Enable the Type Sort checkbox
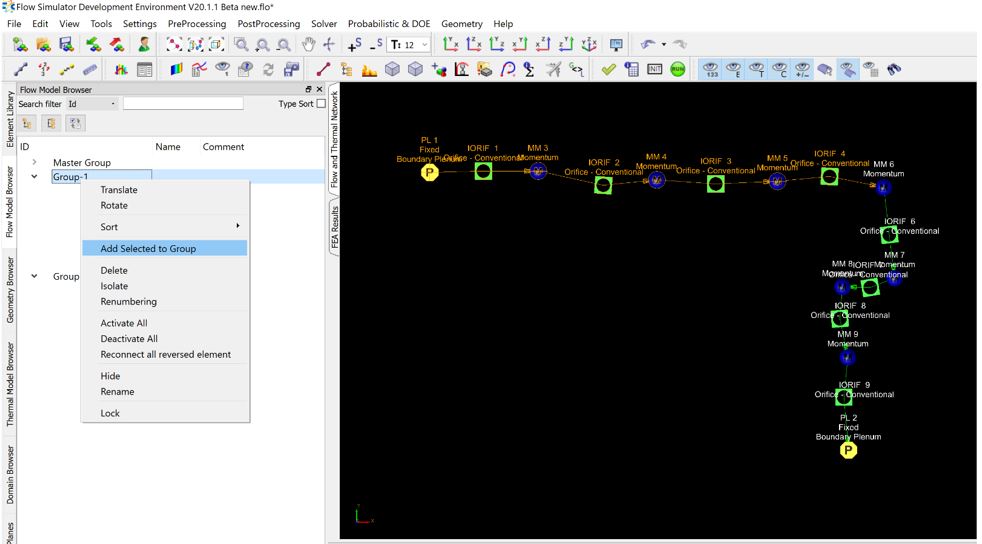The width and height of the screenshot is (982, 544). point(320,104)
